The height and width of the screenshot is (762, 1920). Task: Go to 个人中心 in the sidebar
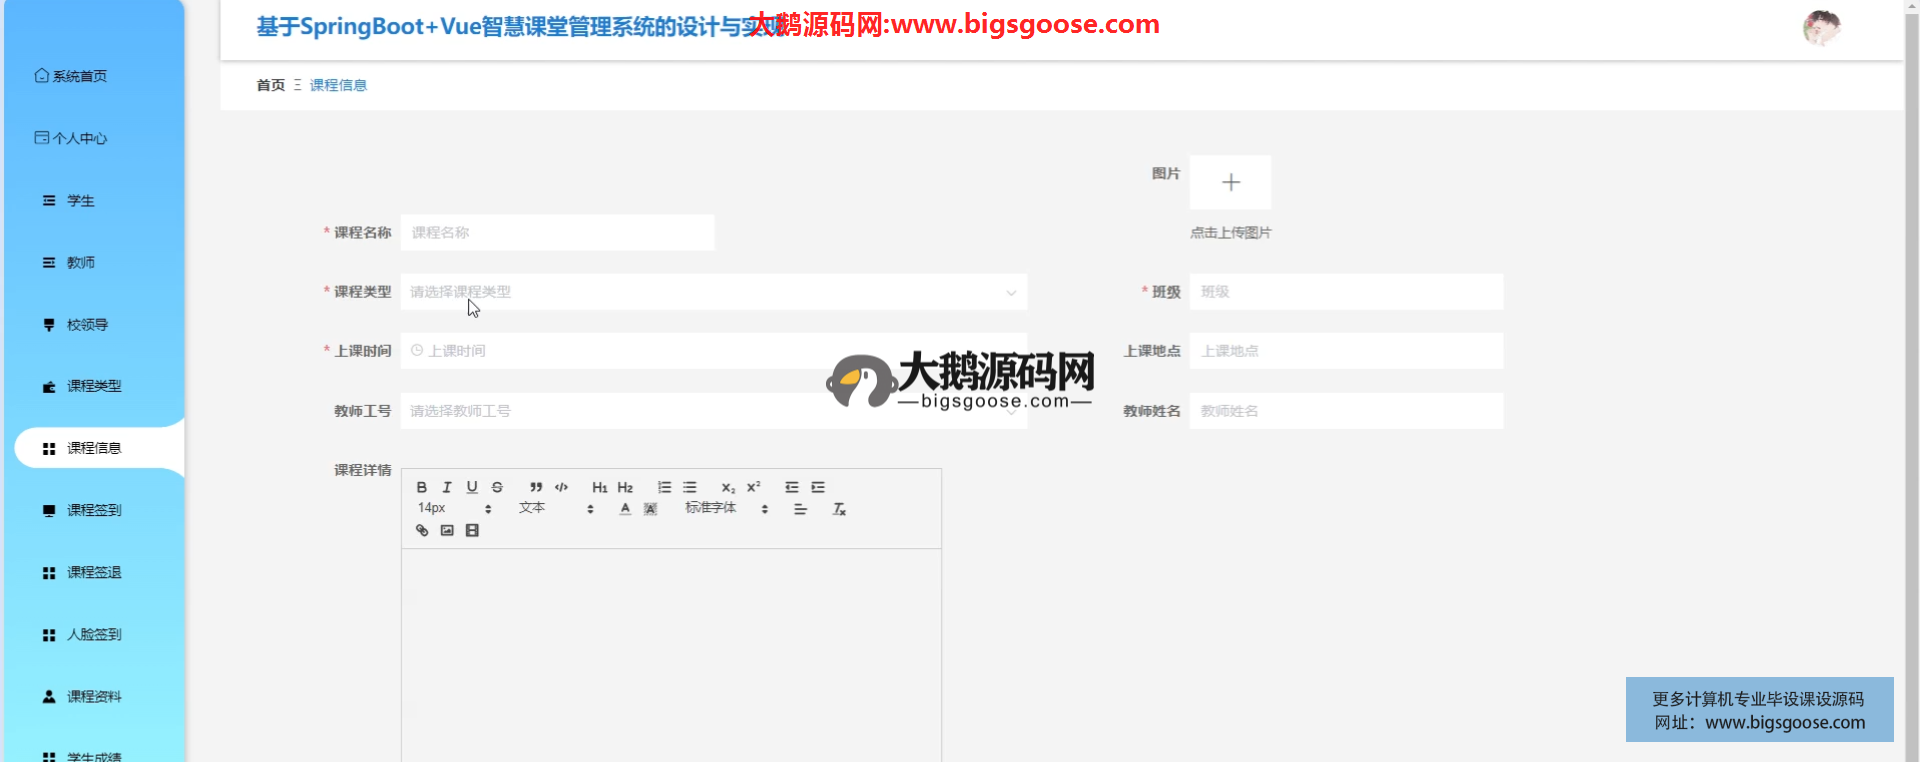click(80, 138)
